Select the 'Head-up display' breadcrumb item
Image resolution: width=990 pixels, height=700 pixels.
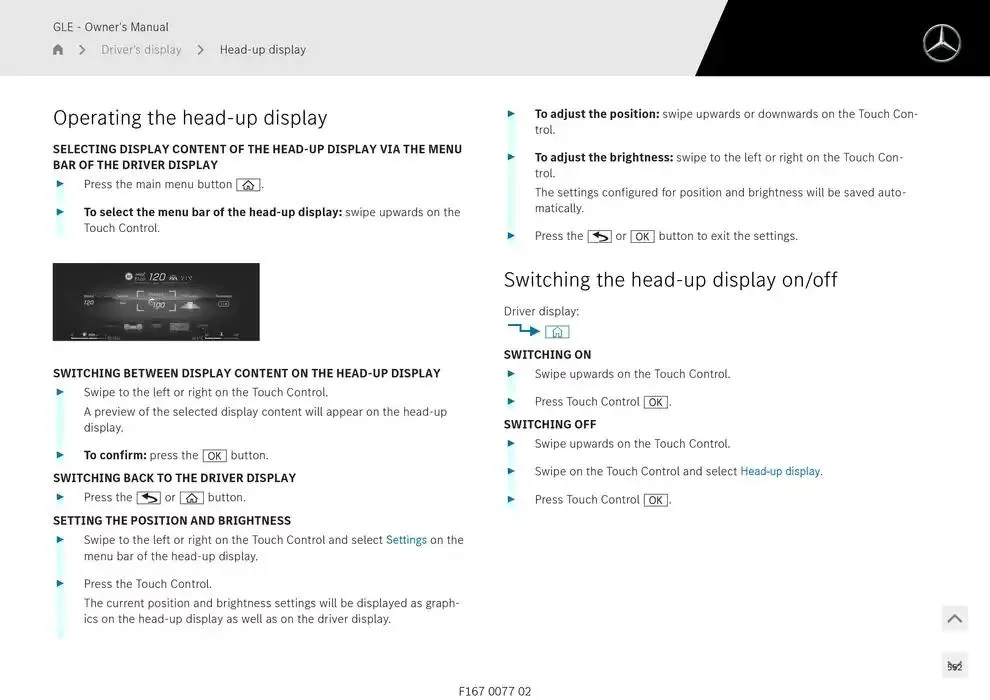coord(263,50)
